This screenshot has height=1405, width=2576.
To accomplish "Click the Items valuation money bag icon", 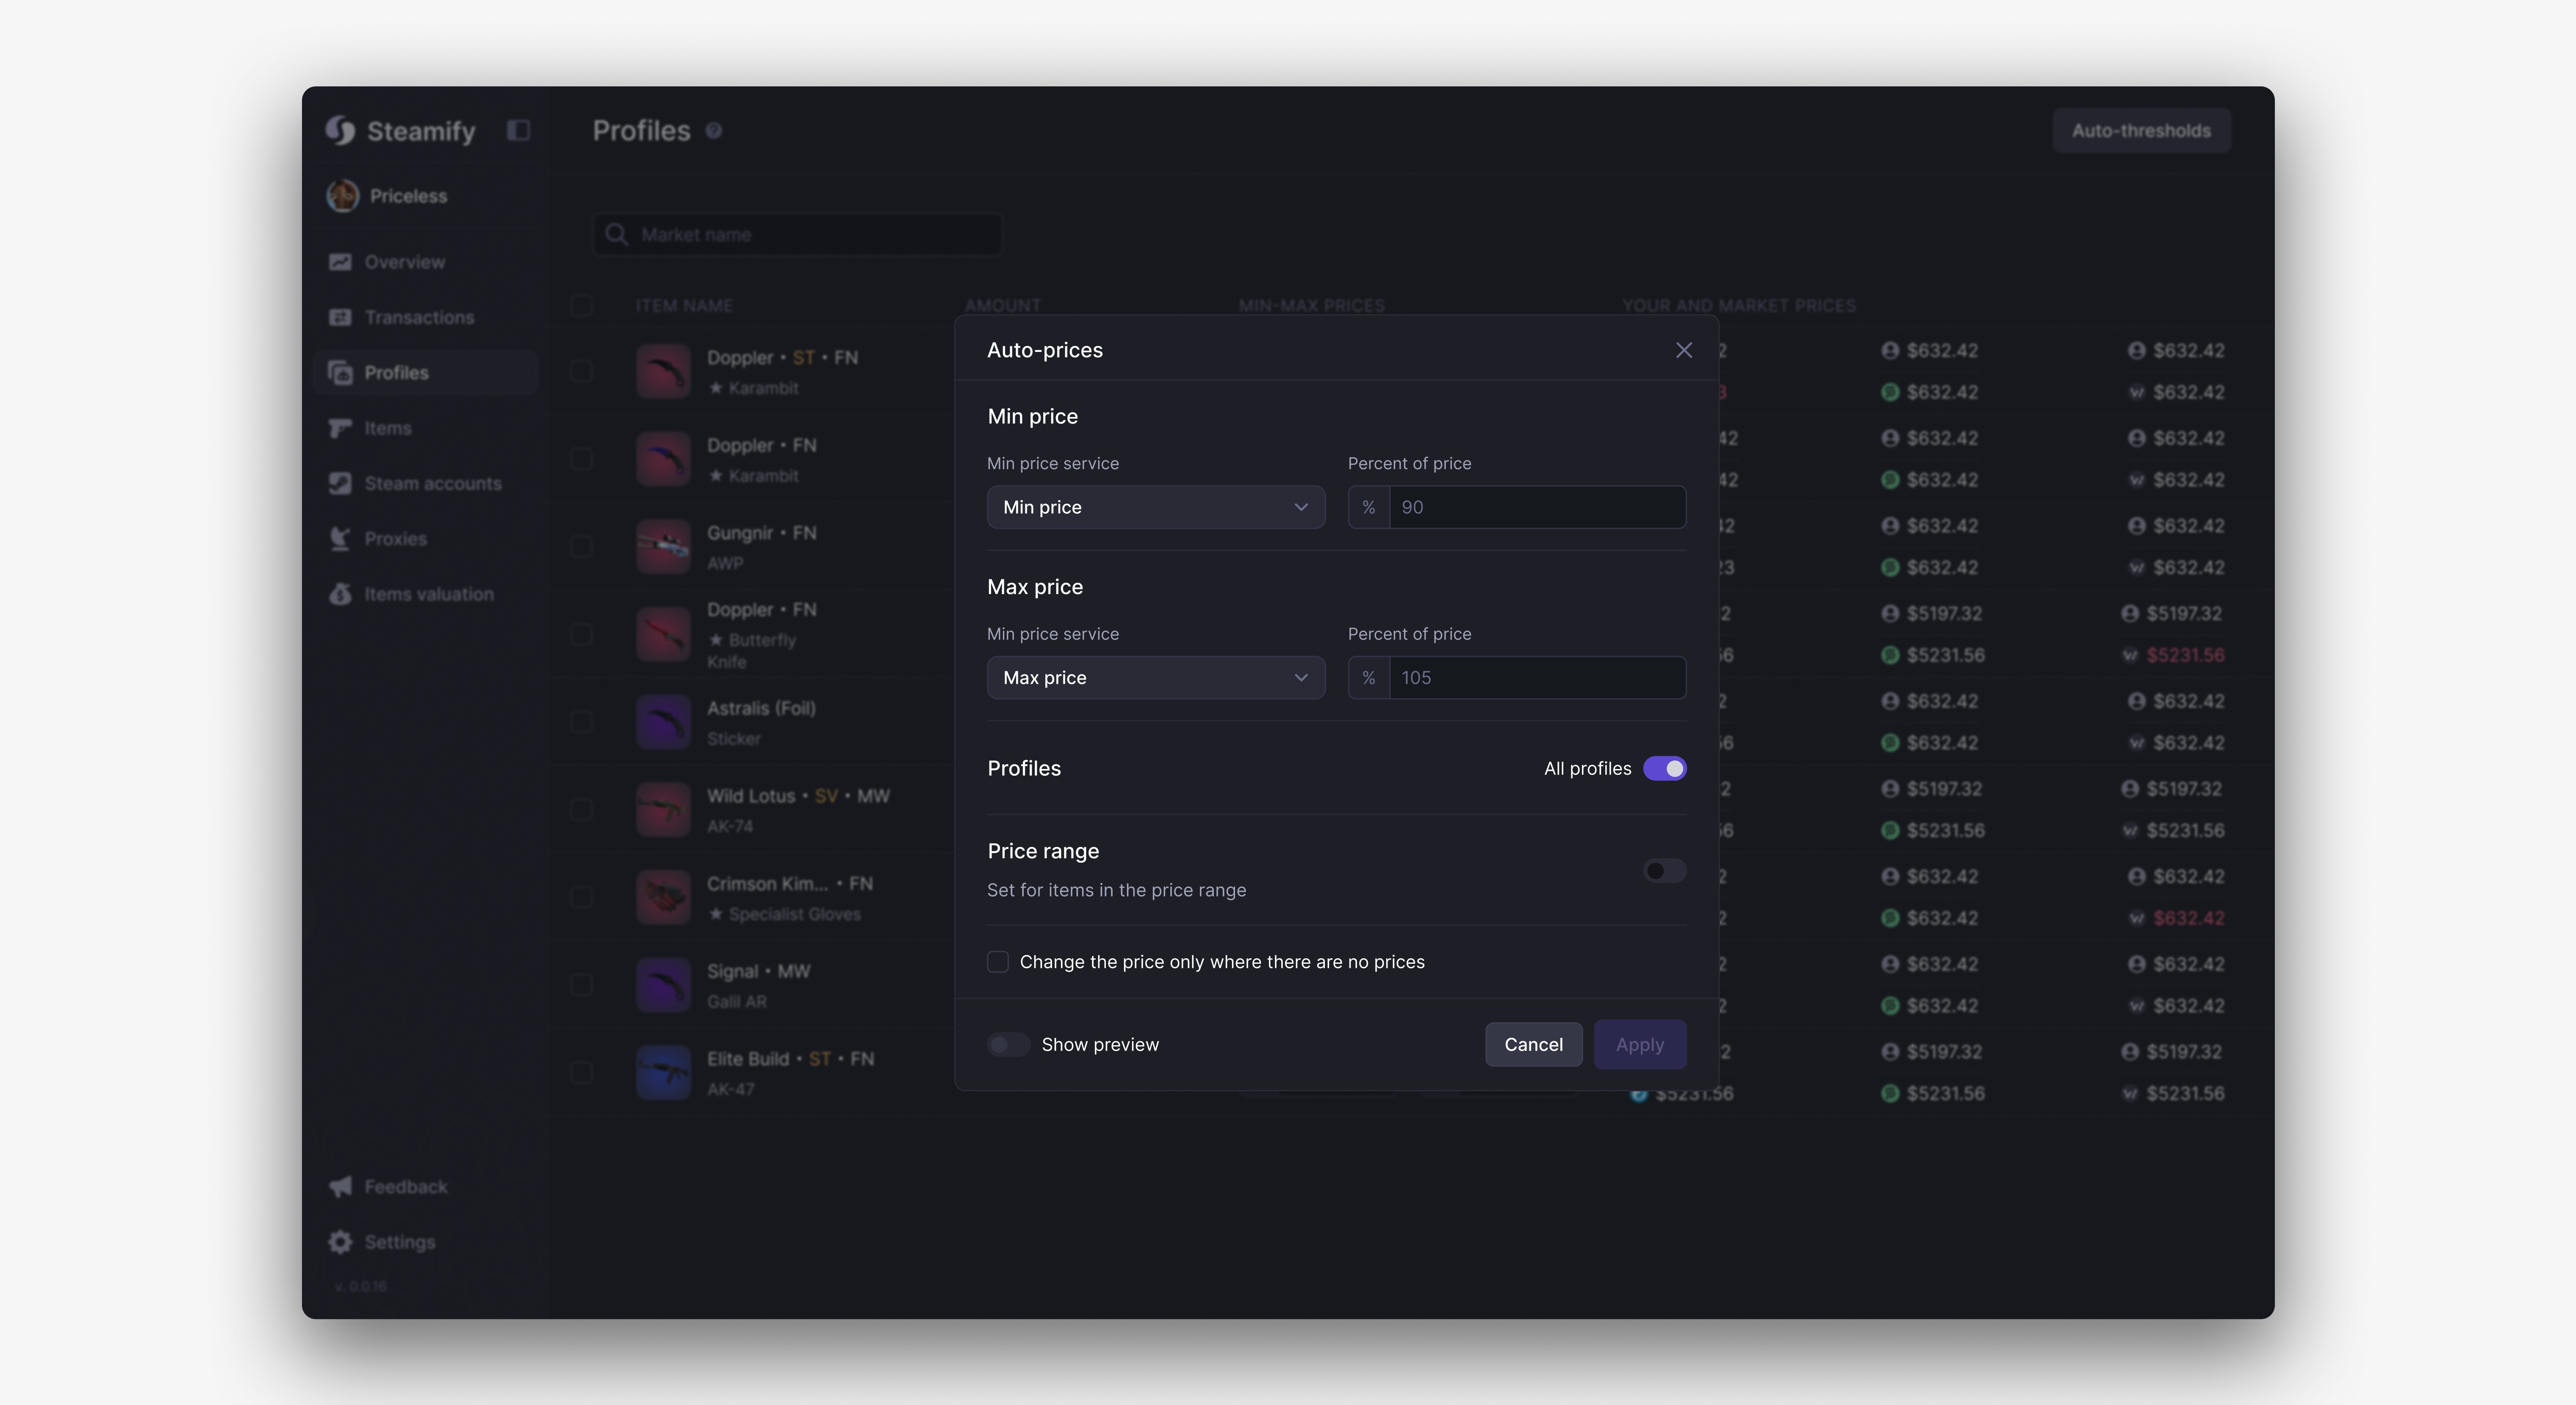I will point(340,594).
